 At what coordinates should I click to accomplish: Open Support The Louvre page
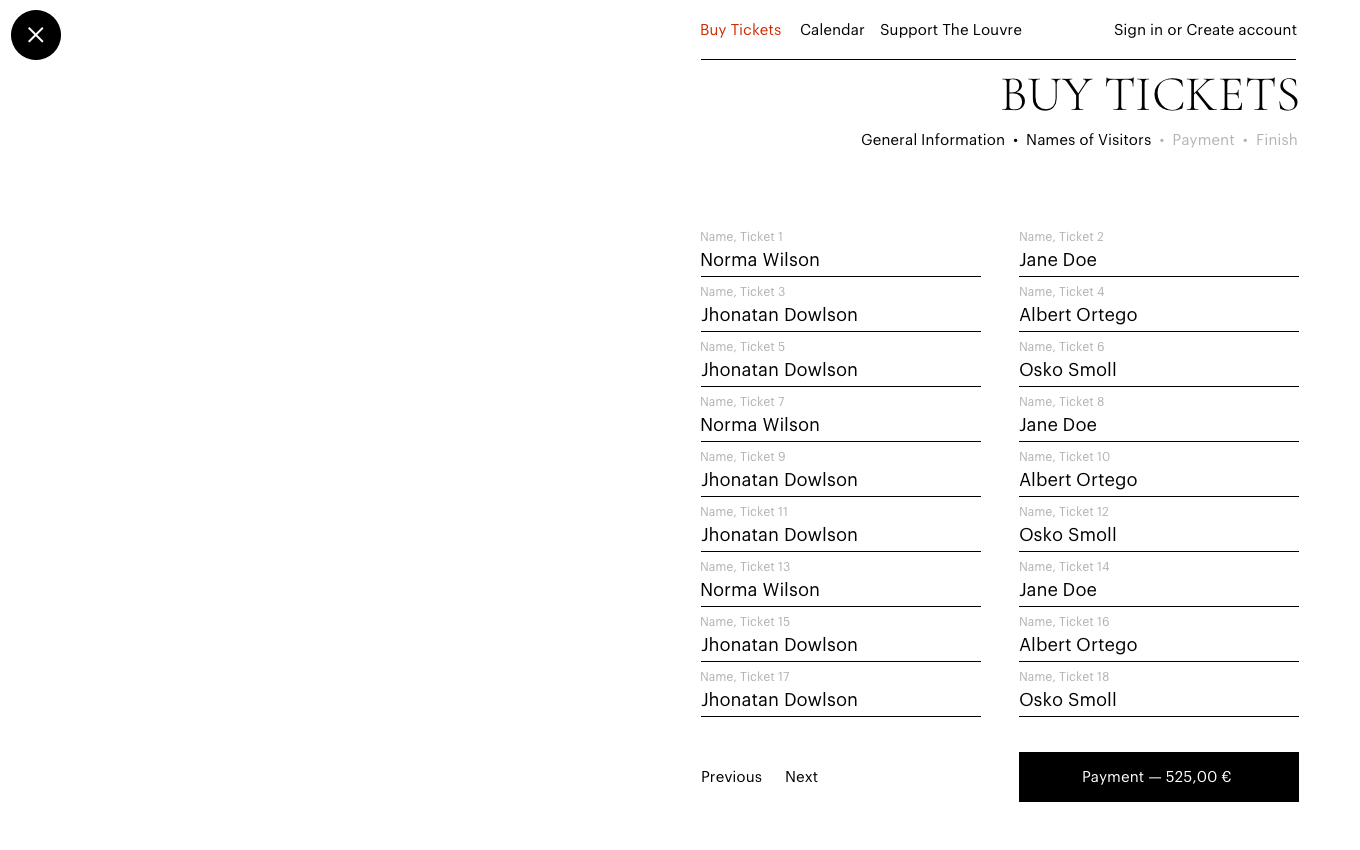[x=950, y=30]
